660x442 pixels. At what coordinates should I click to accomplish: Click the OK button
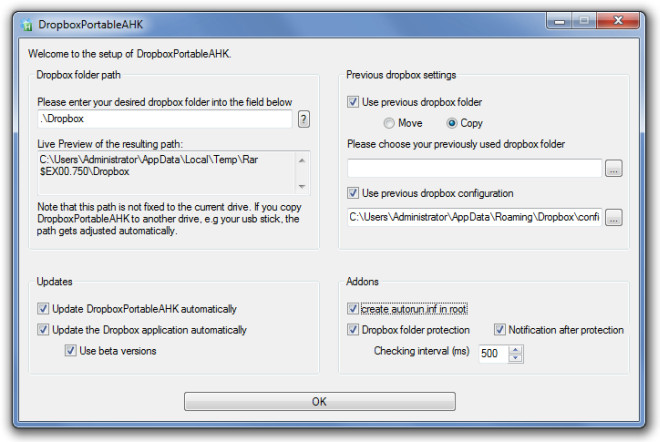pos(319,402)
